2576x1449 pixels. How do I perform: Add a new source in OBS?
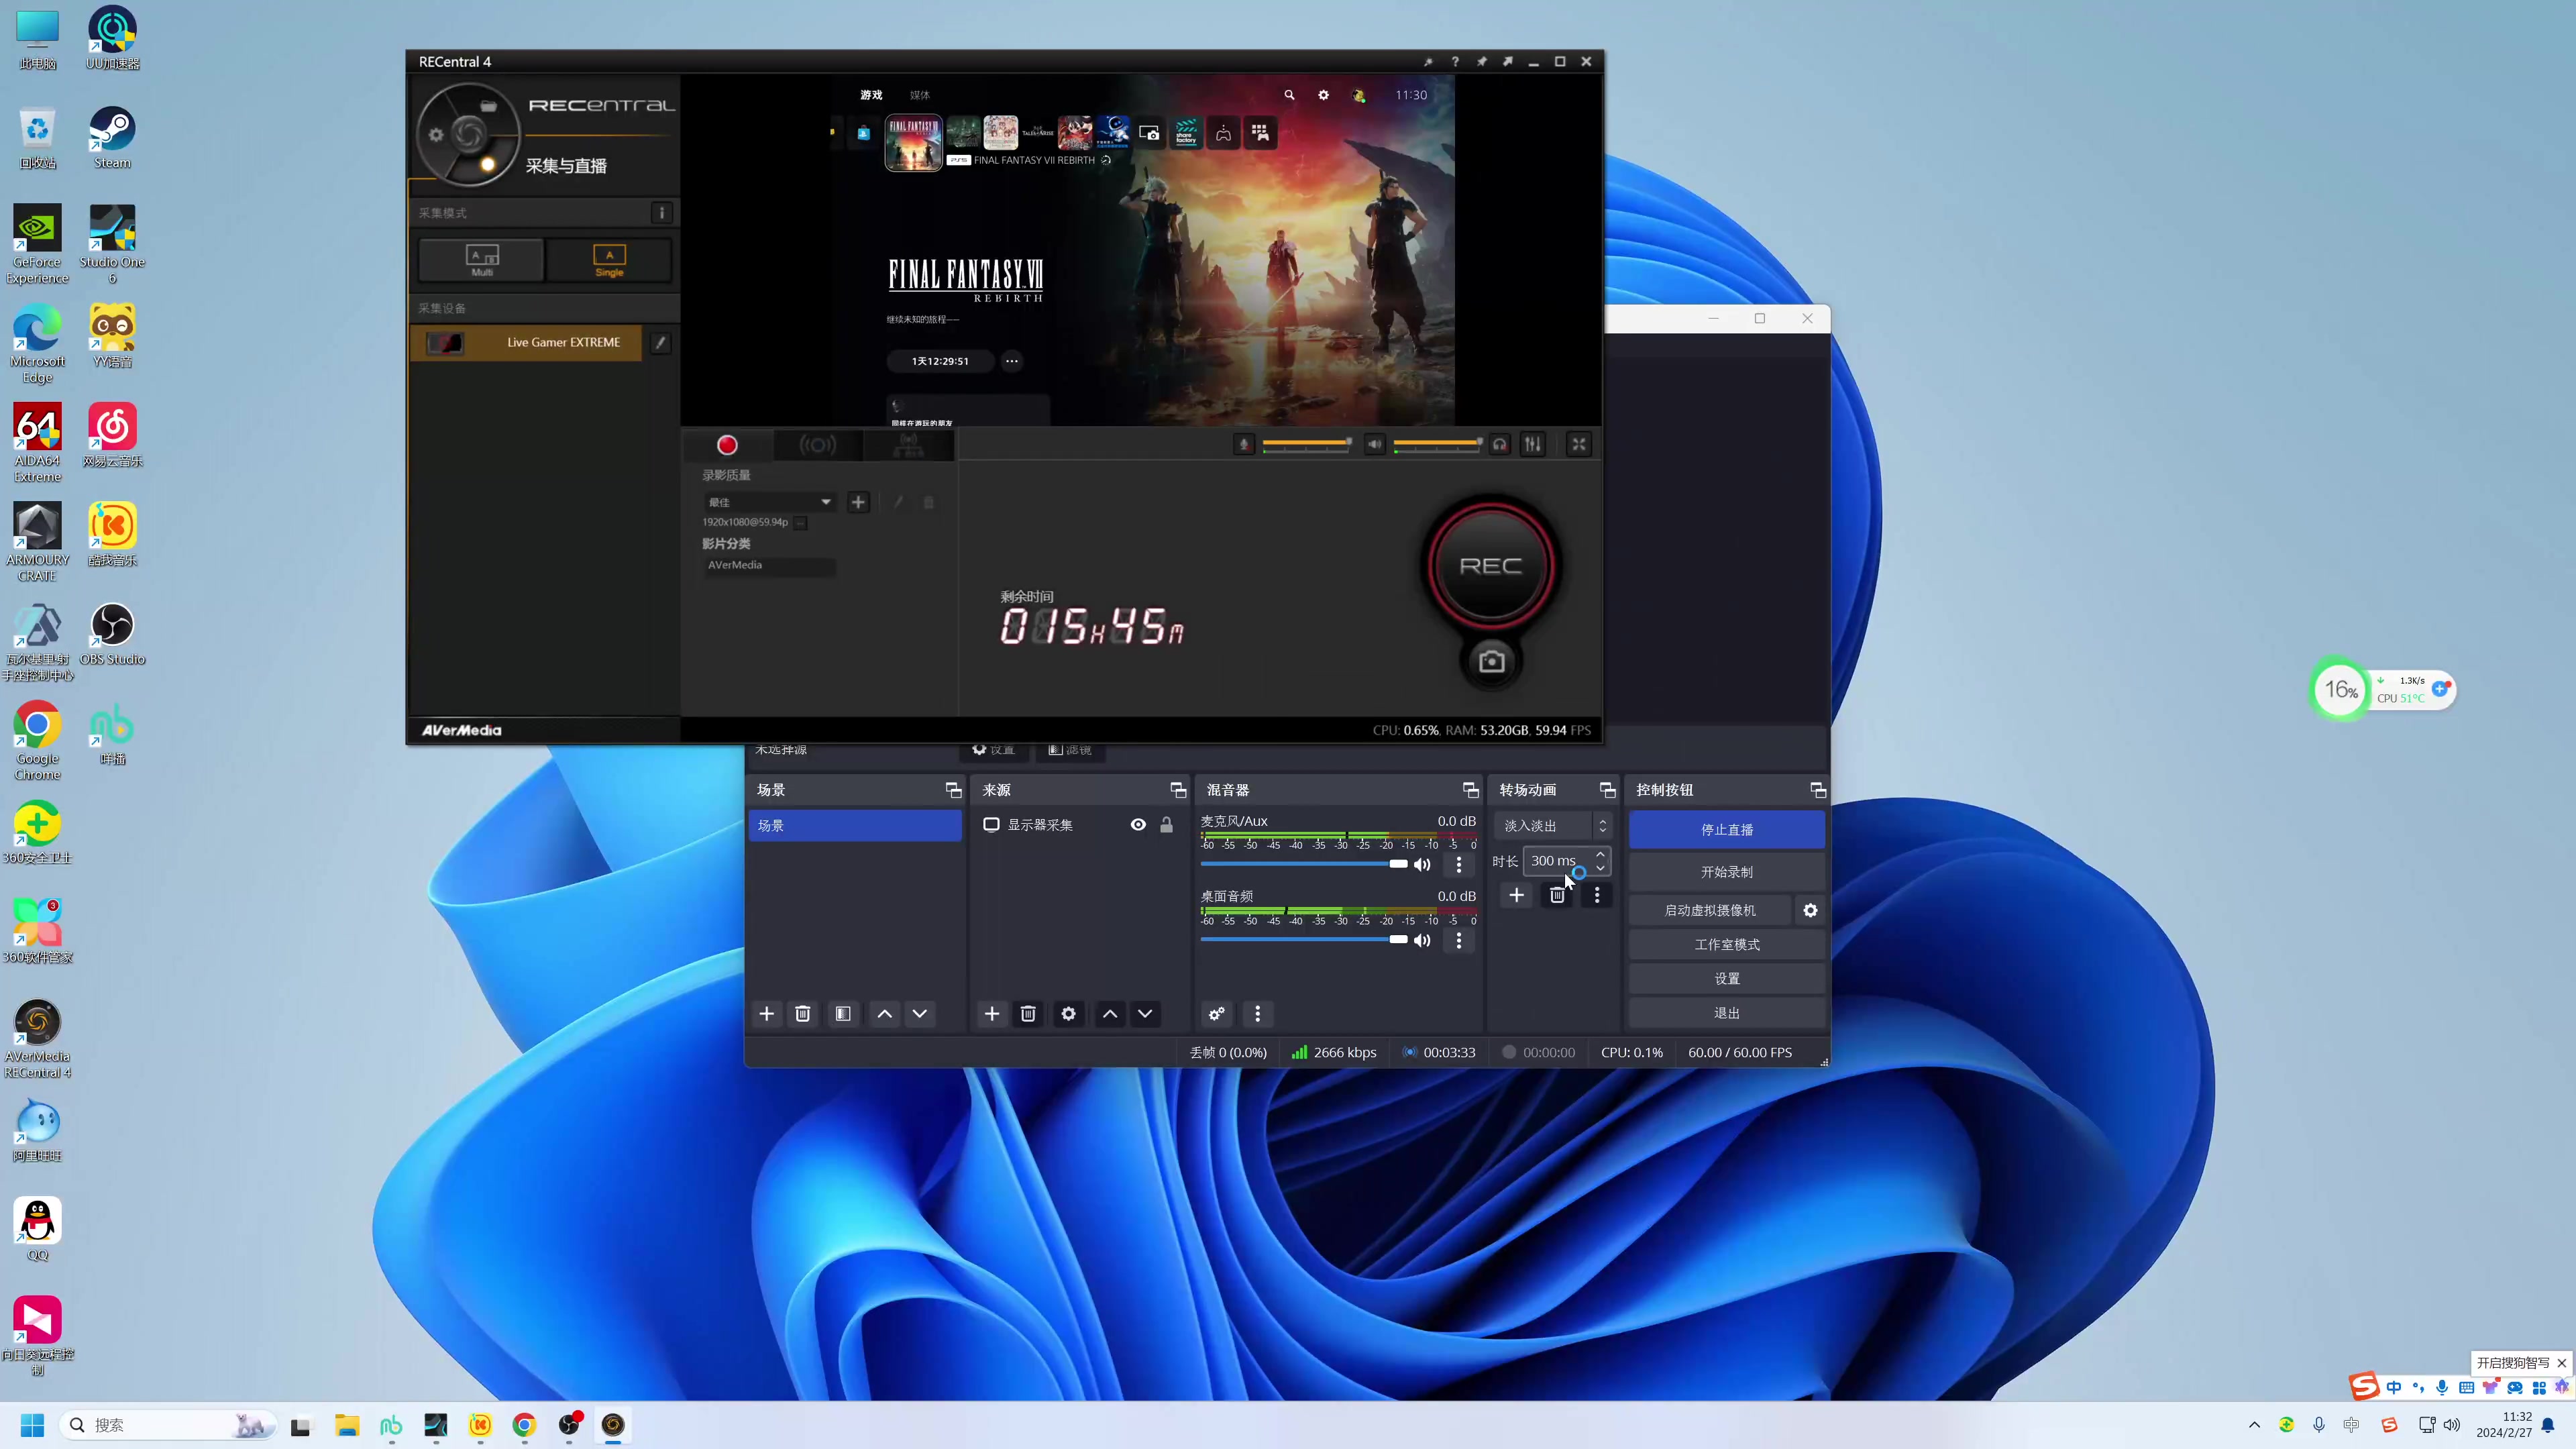pyautogui.click(x=992, y=1014)
